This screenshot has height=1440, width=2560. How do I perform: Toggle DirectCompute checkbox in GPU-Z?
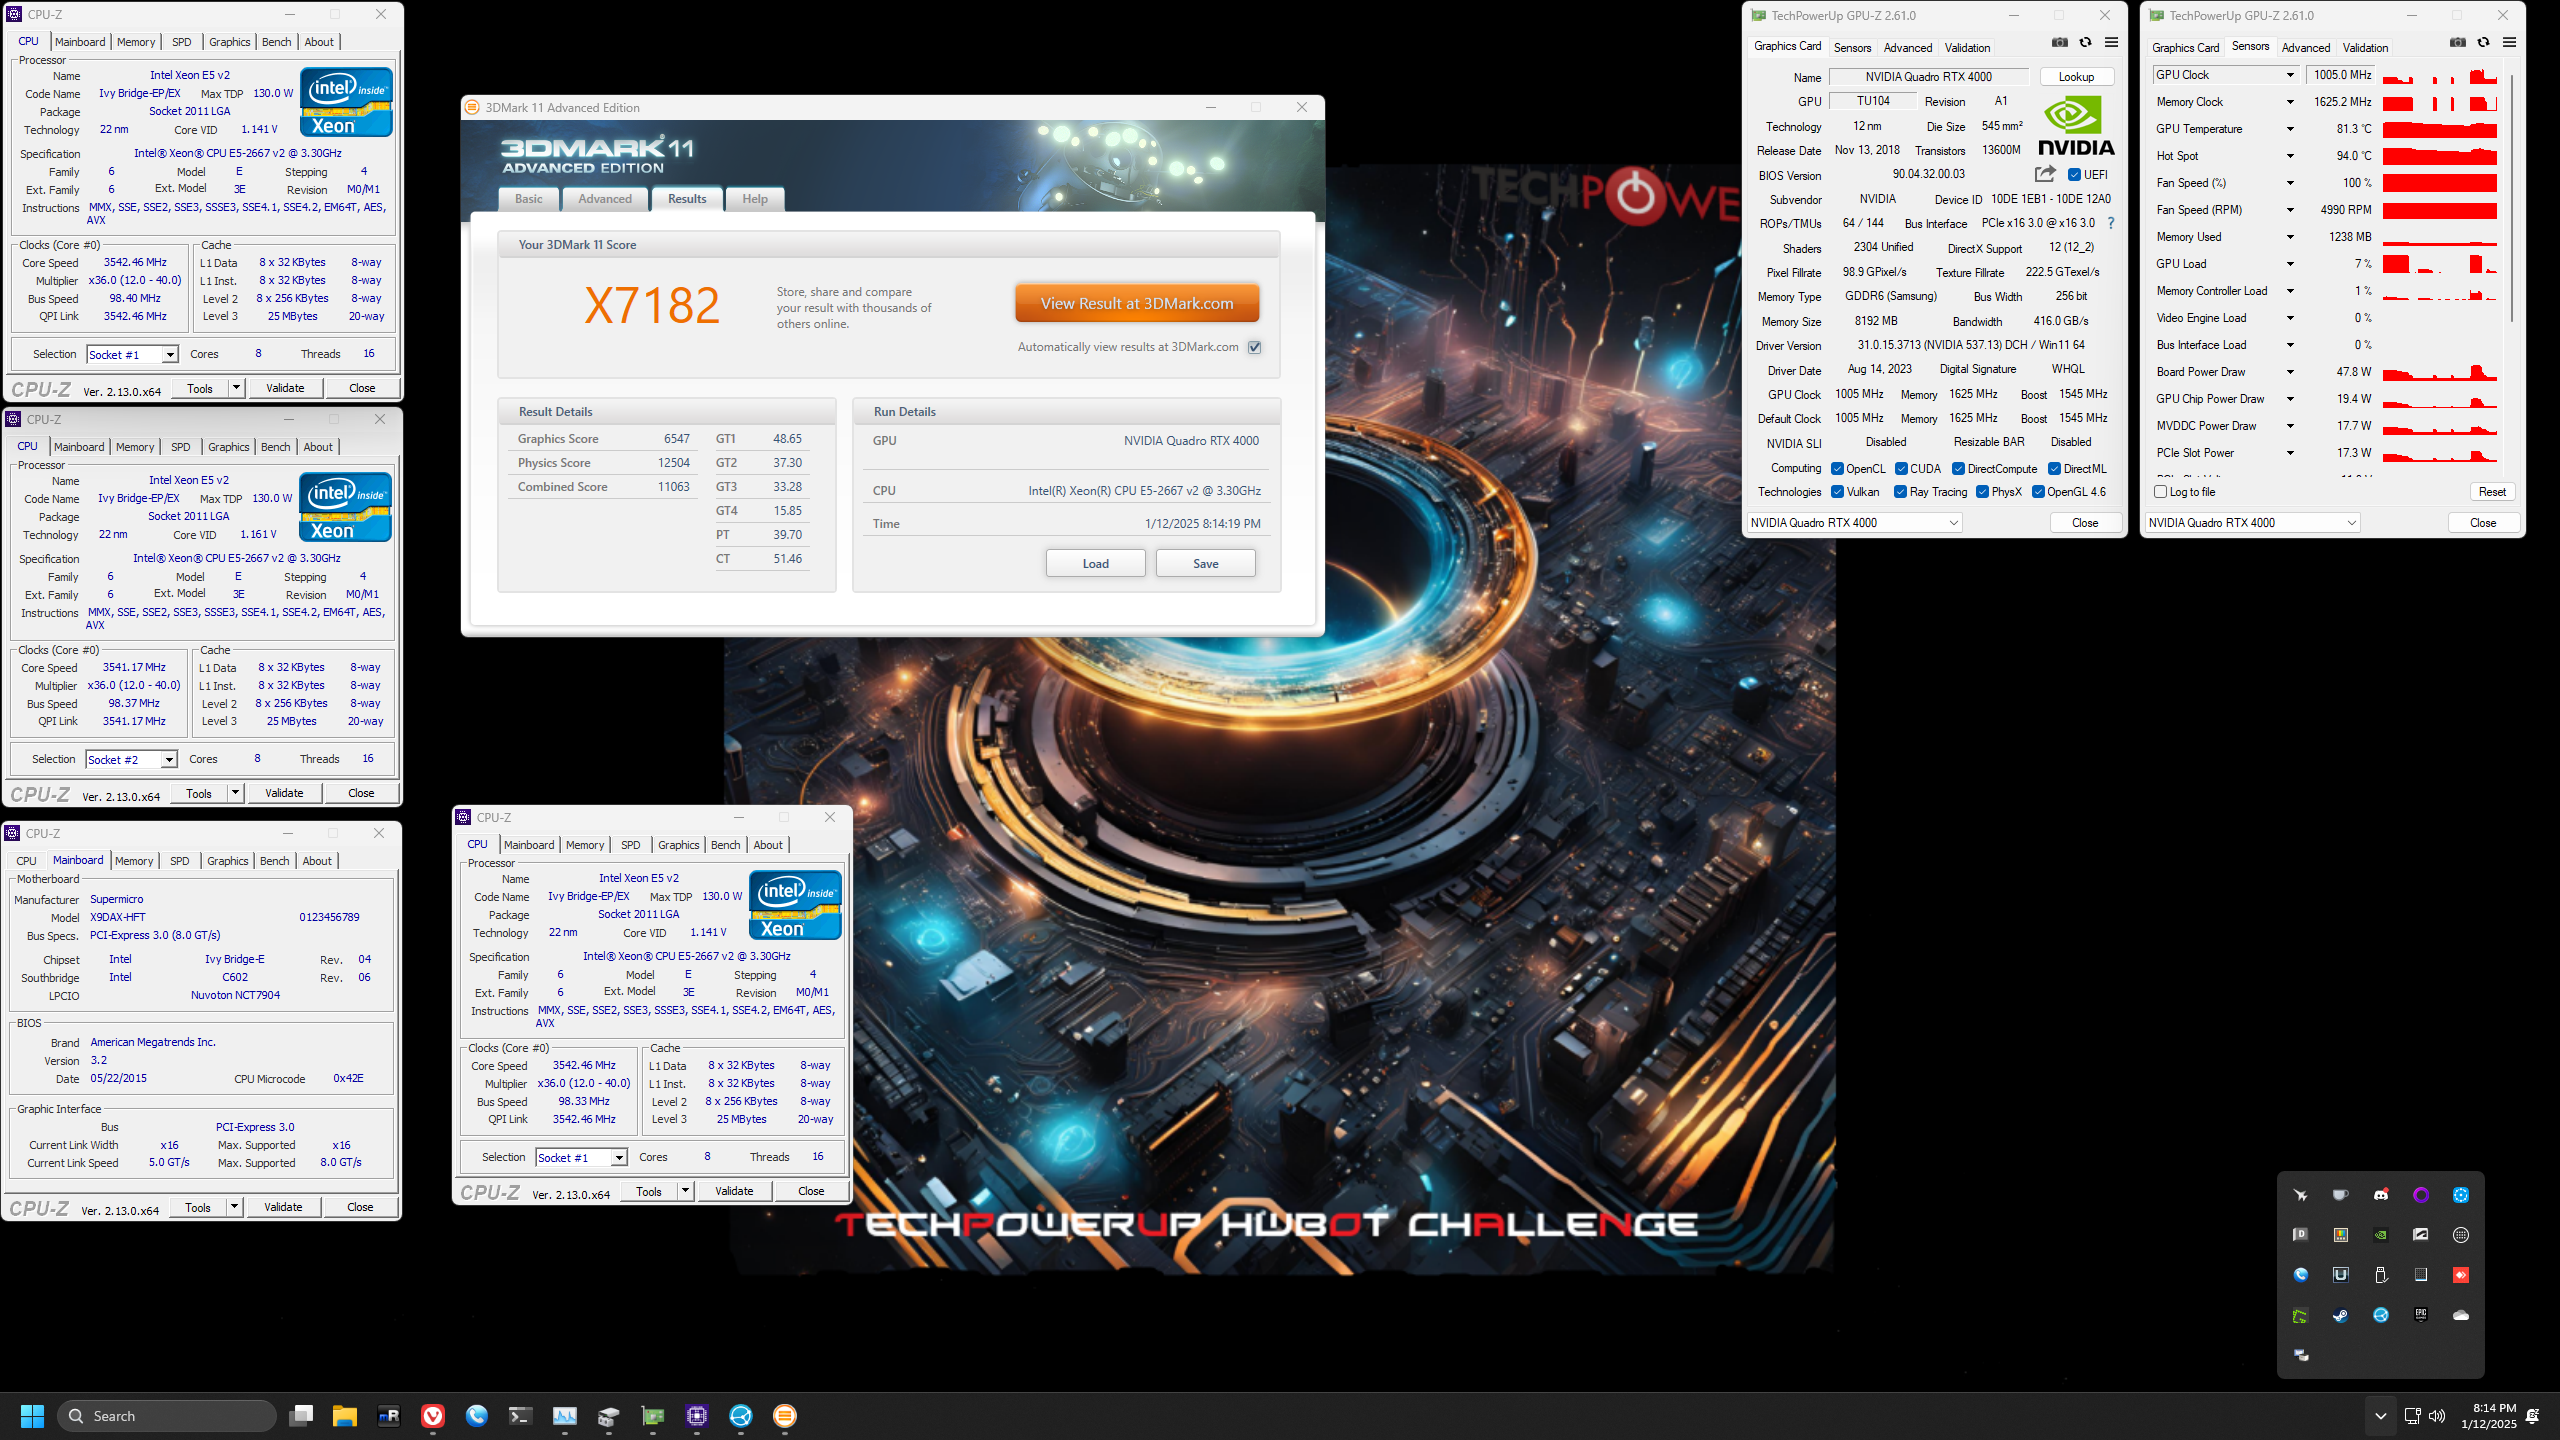[x=1959, y=469]
